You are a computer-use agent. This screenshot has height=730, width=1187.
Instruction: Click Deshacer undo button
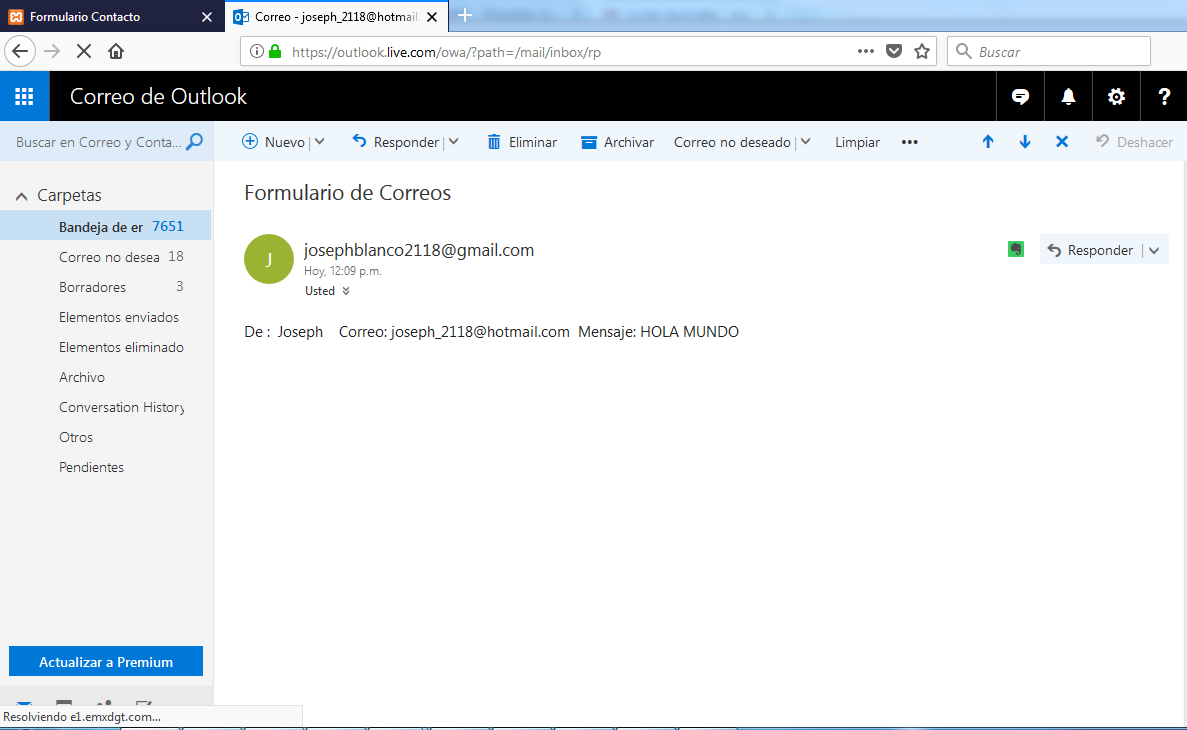[x=1134, y=142]
